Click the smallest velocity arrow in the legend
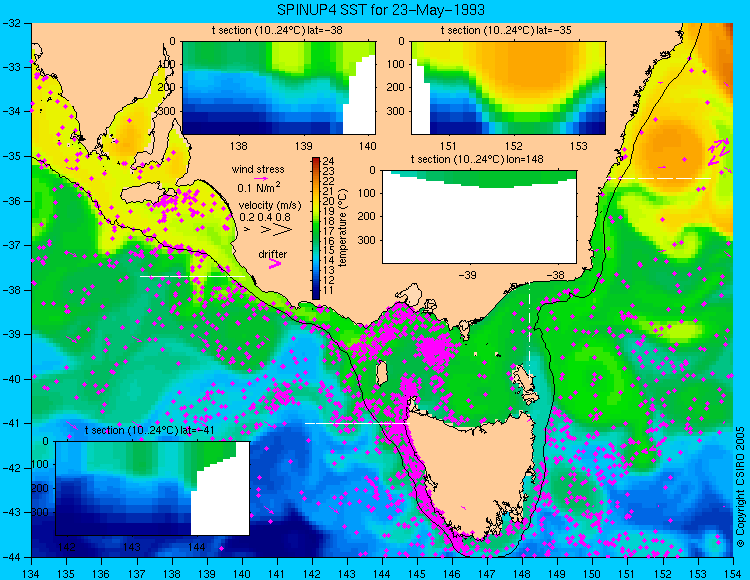Viewport: 750px width, 580px height. (x=247, y=230)
